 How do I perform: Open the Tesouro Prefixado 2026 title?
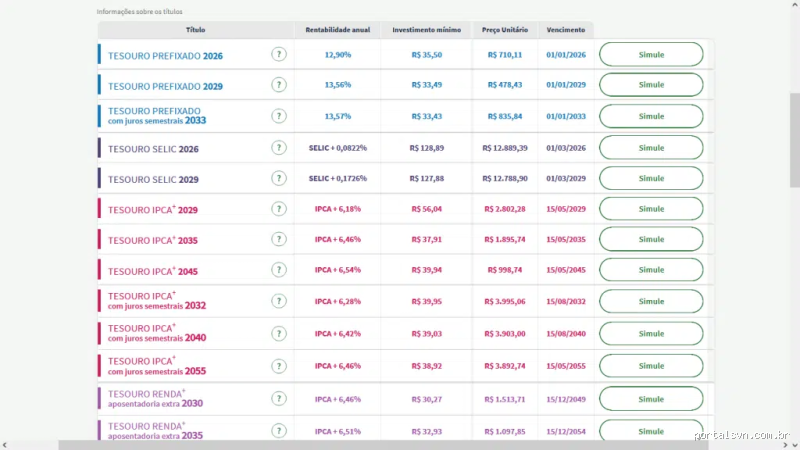pyautogui.click(x=165, y=56)
